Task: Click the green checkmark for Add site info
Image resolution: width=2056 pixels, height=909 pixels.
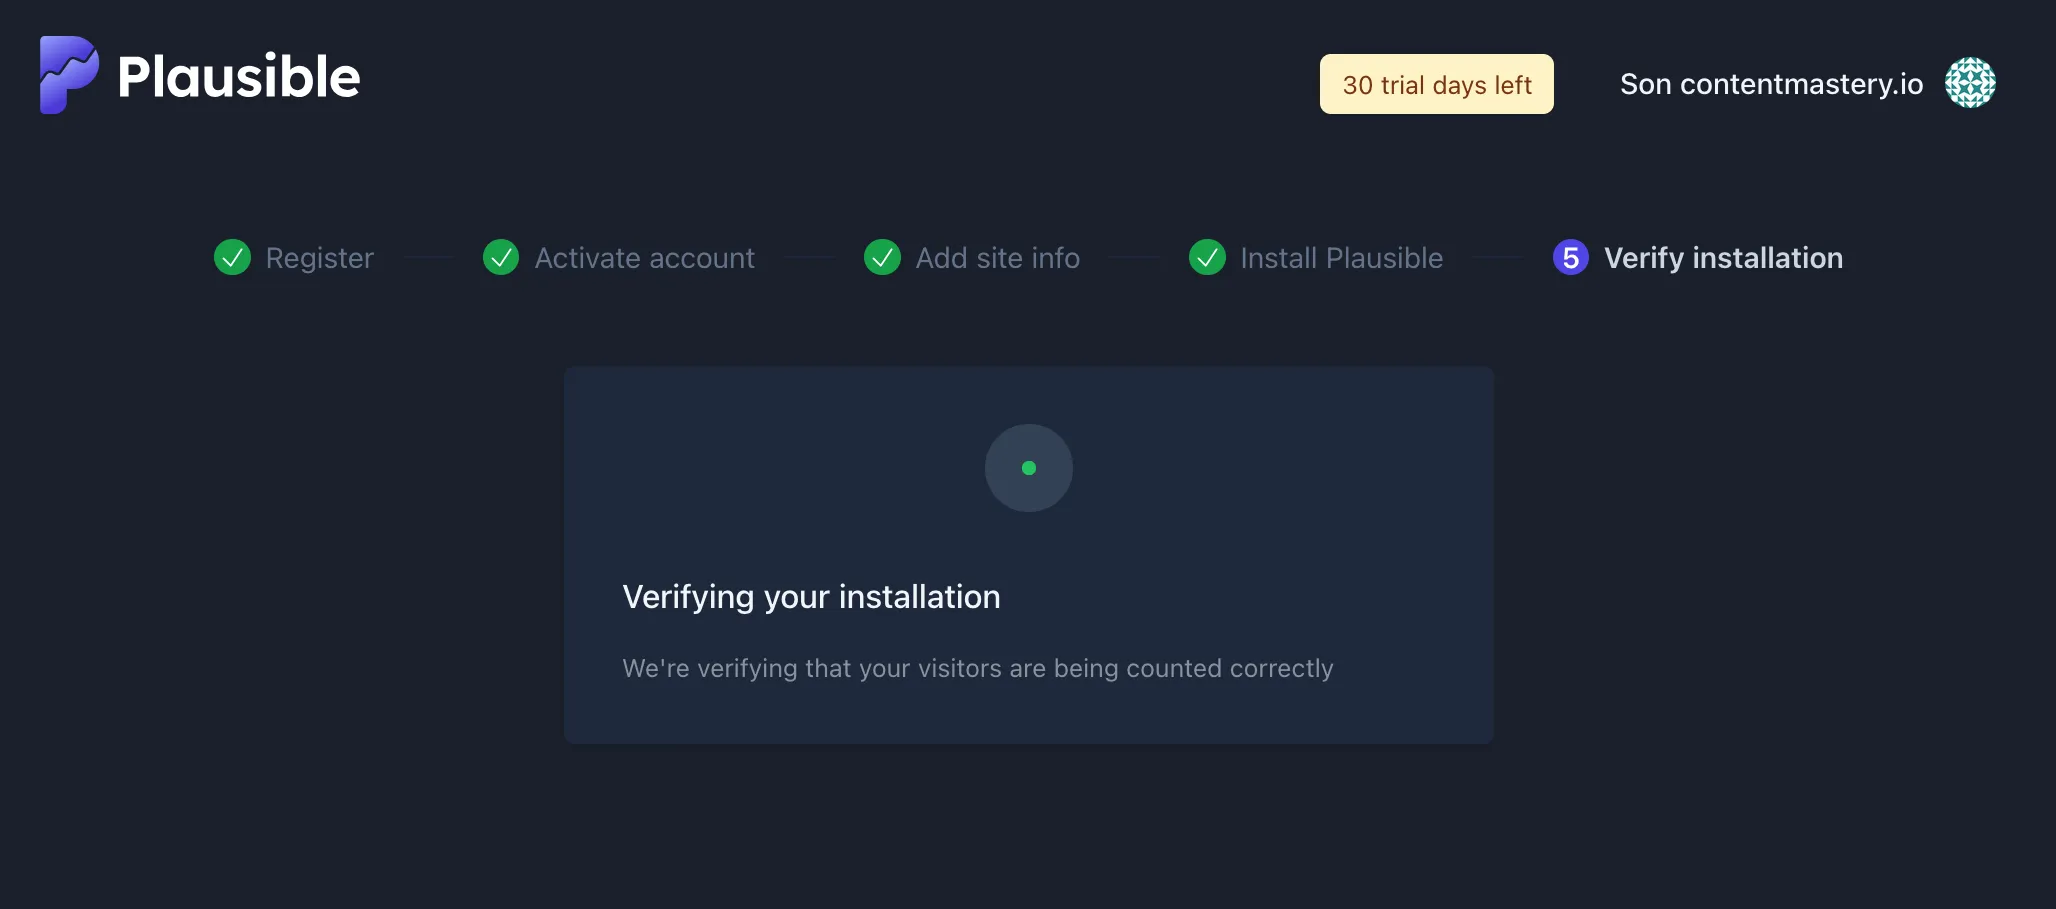Action: (x=882, y=257)
